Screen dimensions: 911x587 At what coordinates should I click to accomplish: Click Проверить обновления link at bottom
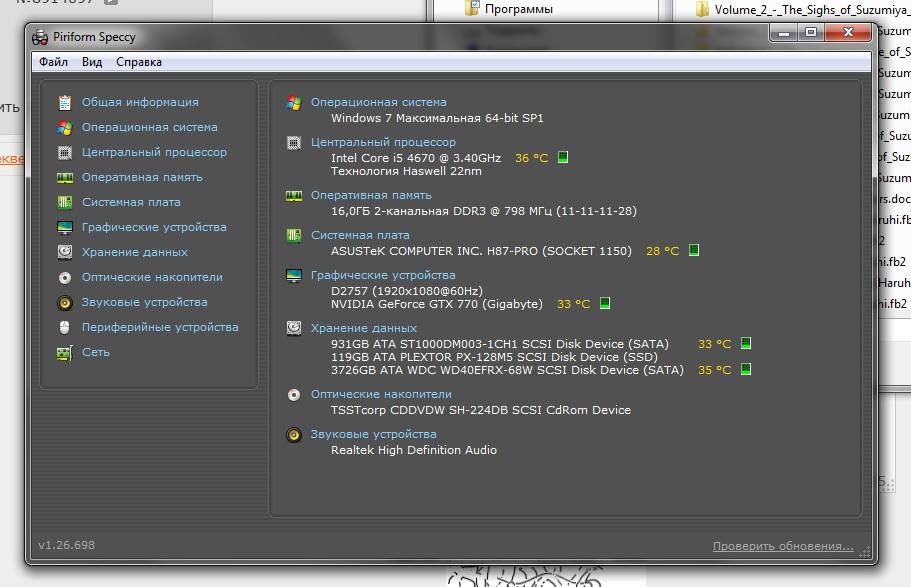[783, 546]
